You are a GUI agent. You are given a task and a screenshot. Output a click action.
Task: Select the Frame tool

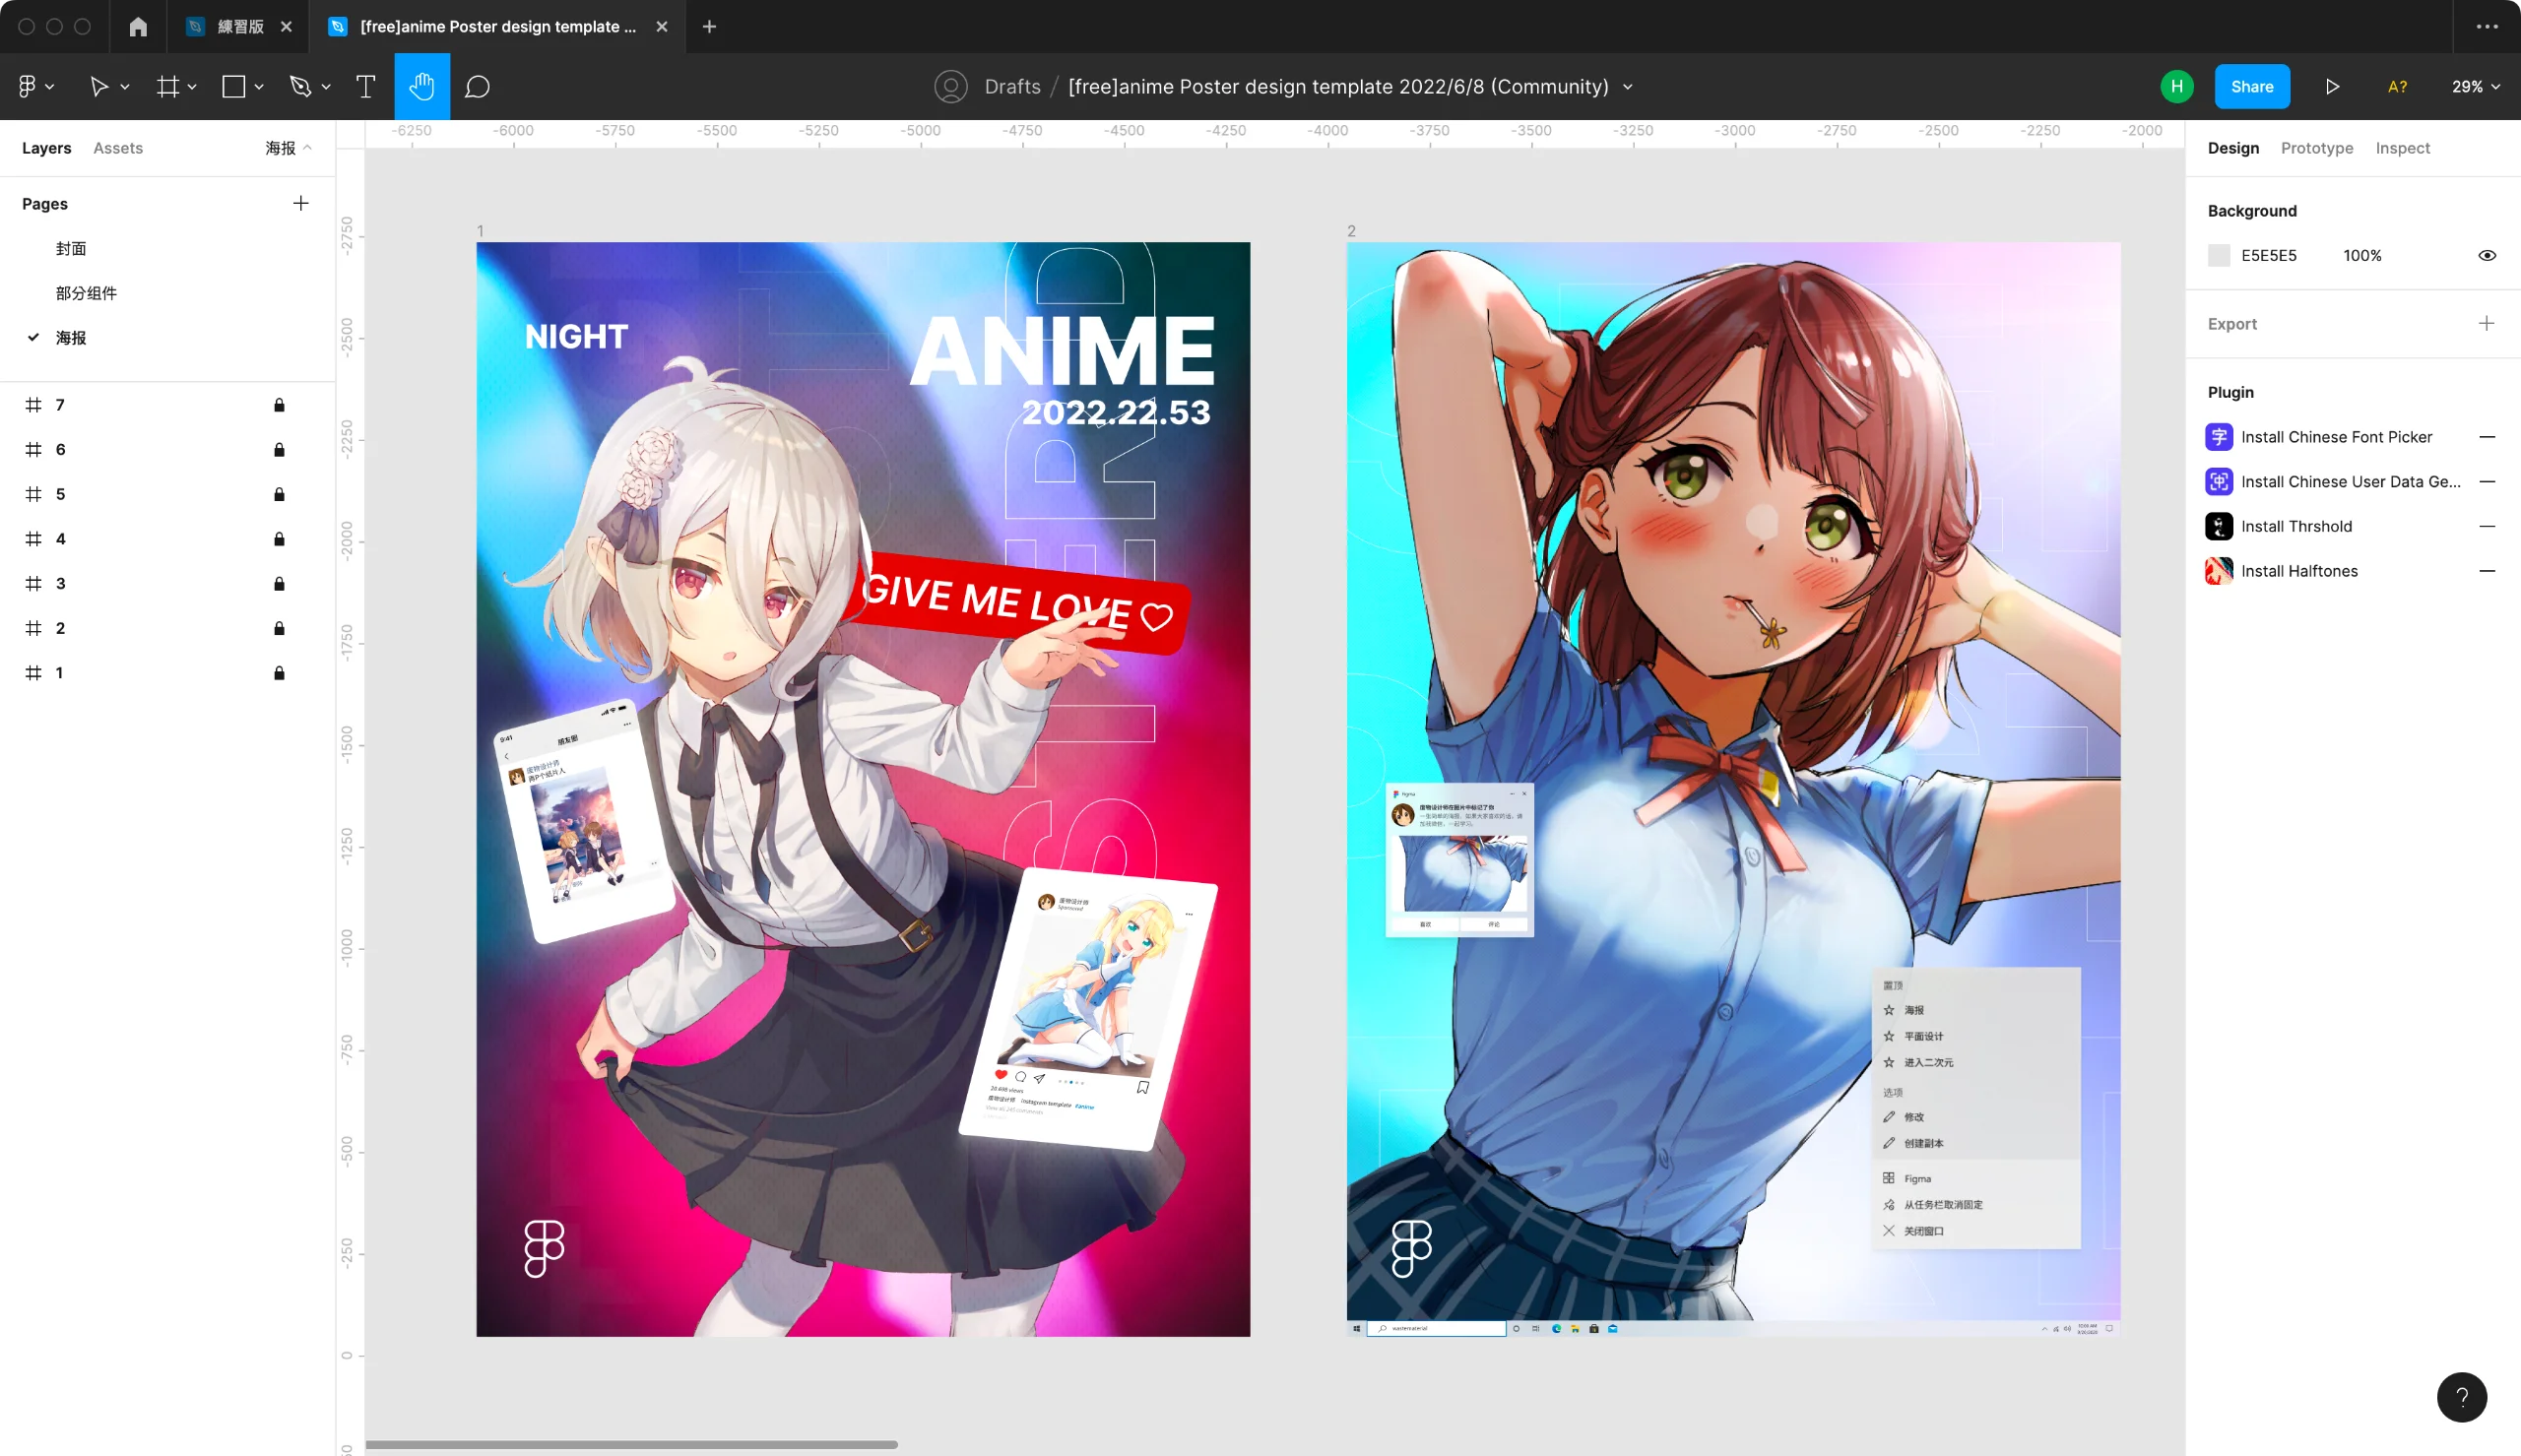pyautogui.click(x=167, y=87)
